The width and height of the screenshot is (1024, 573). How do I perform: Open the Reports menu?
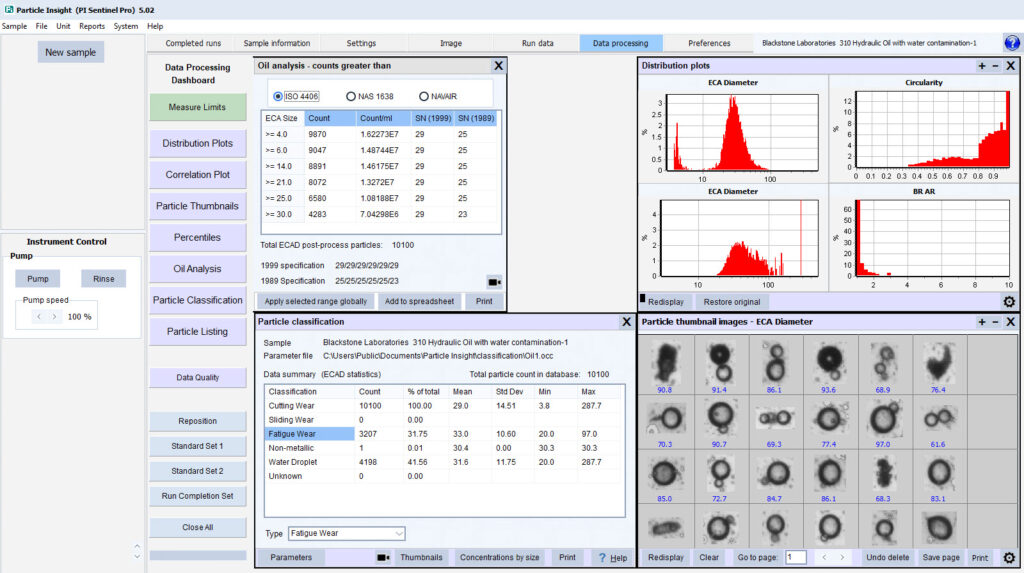pos(92,26)
